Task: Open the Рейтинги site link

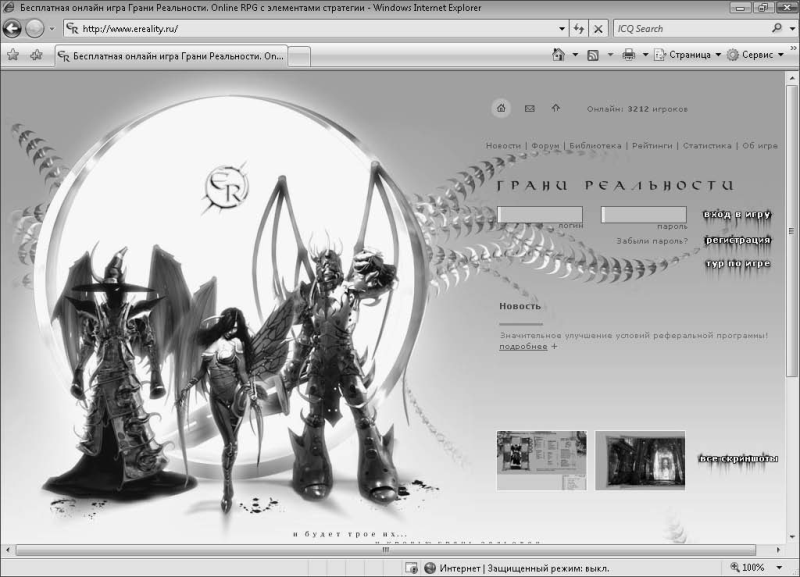Action: click(x=653, y=146)
